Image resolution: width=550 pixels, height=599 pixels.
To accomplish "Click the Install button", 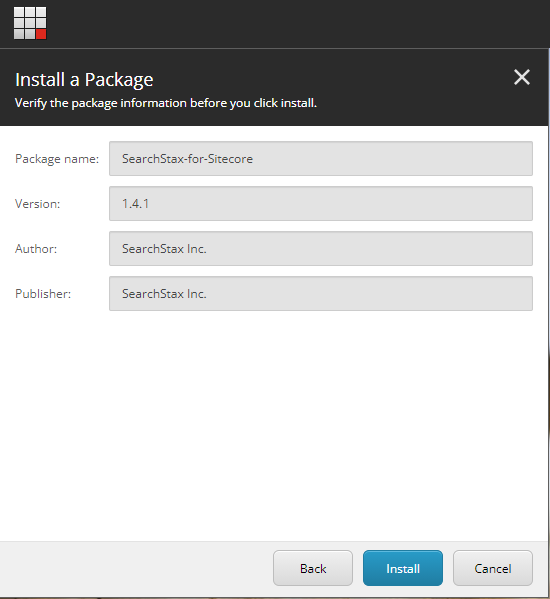I will click(403, 568).
